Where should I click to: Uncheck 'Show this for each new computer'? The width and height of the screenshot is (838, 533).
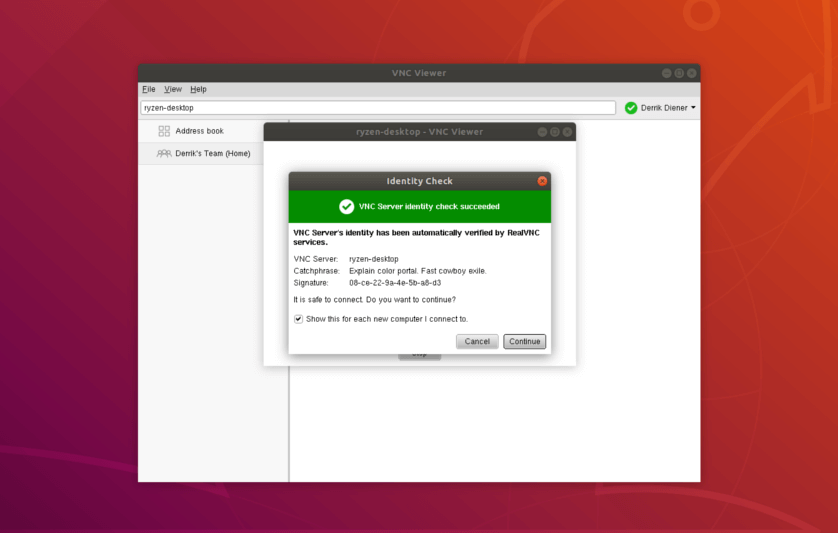(x=298, y=319)
